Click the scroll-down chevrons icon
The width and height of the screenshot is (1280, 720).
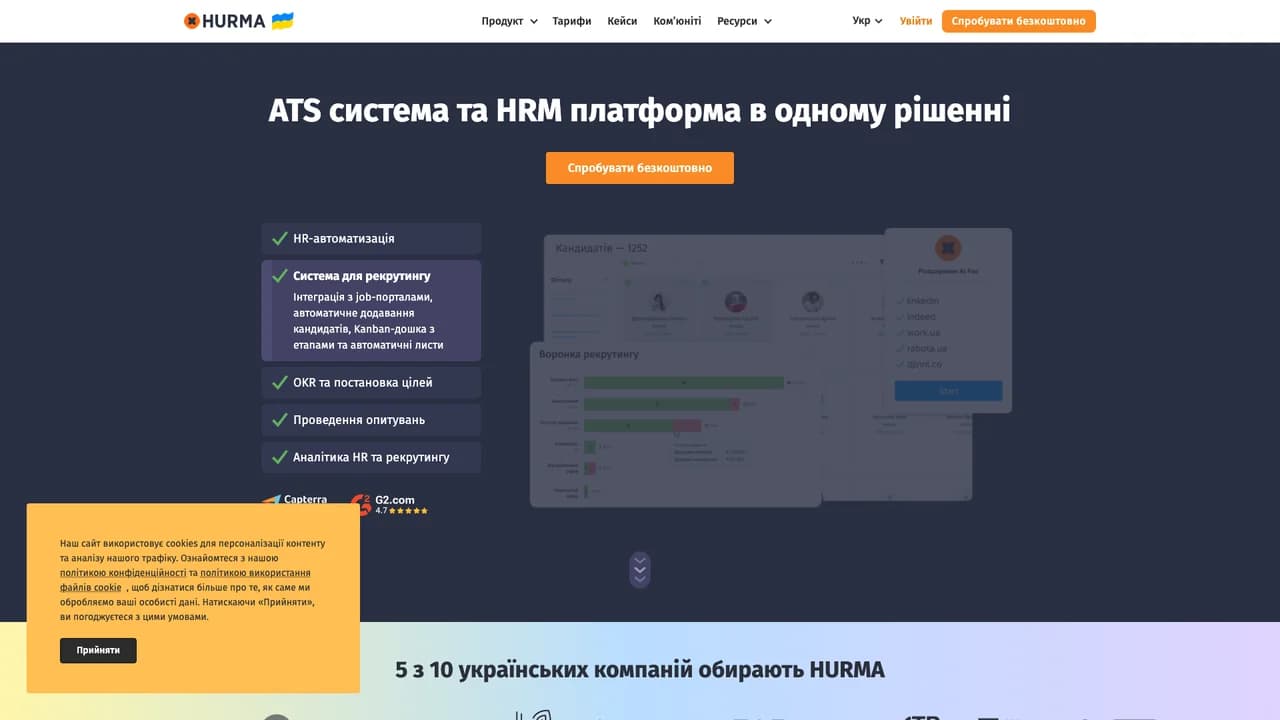click(640, 570)
